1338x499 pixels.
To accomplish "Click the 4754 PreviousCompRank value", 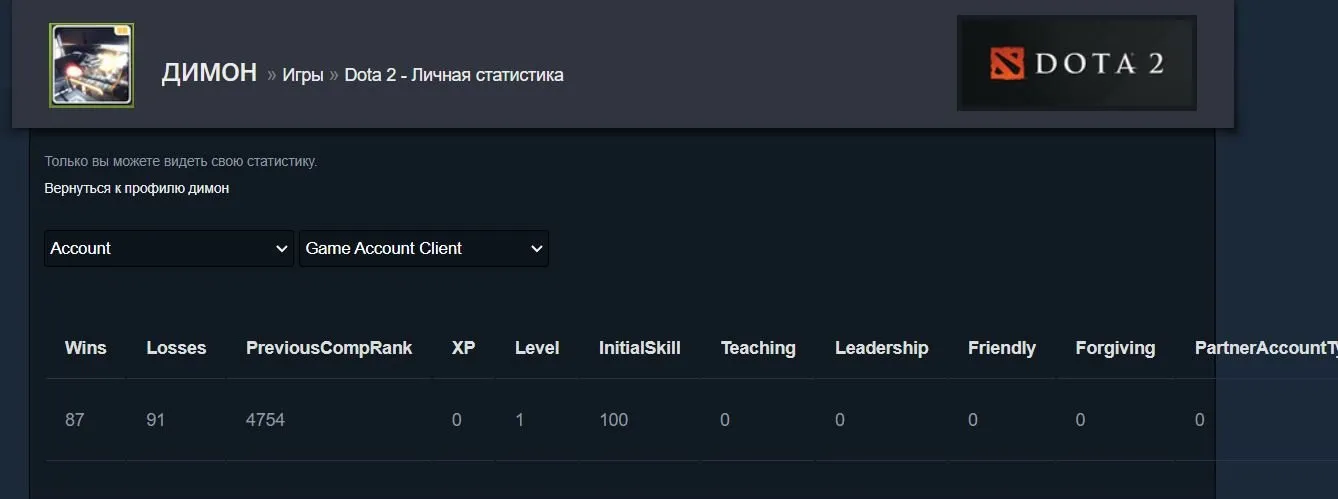I will click(x=266, y=420).
